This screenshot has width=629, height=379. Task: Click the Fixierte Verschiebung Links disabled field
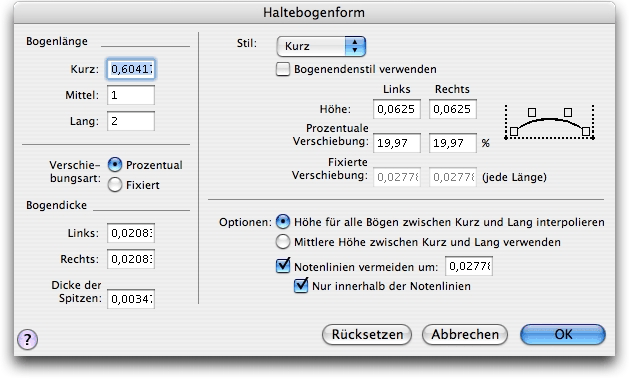[x=397, y=177]
